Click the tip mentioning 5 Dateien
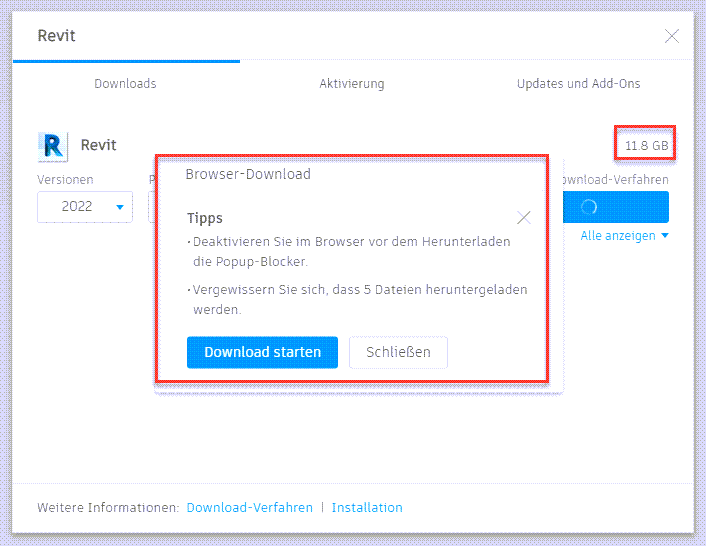 [358, 299]
